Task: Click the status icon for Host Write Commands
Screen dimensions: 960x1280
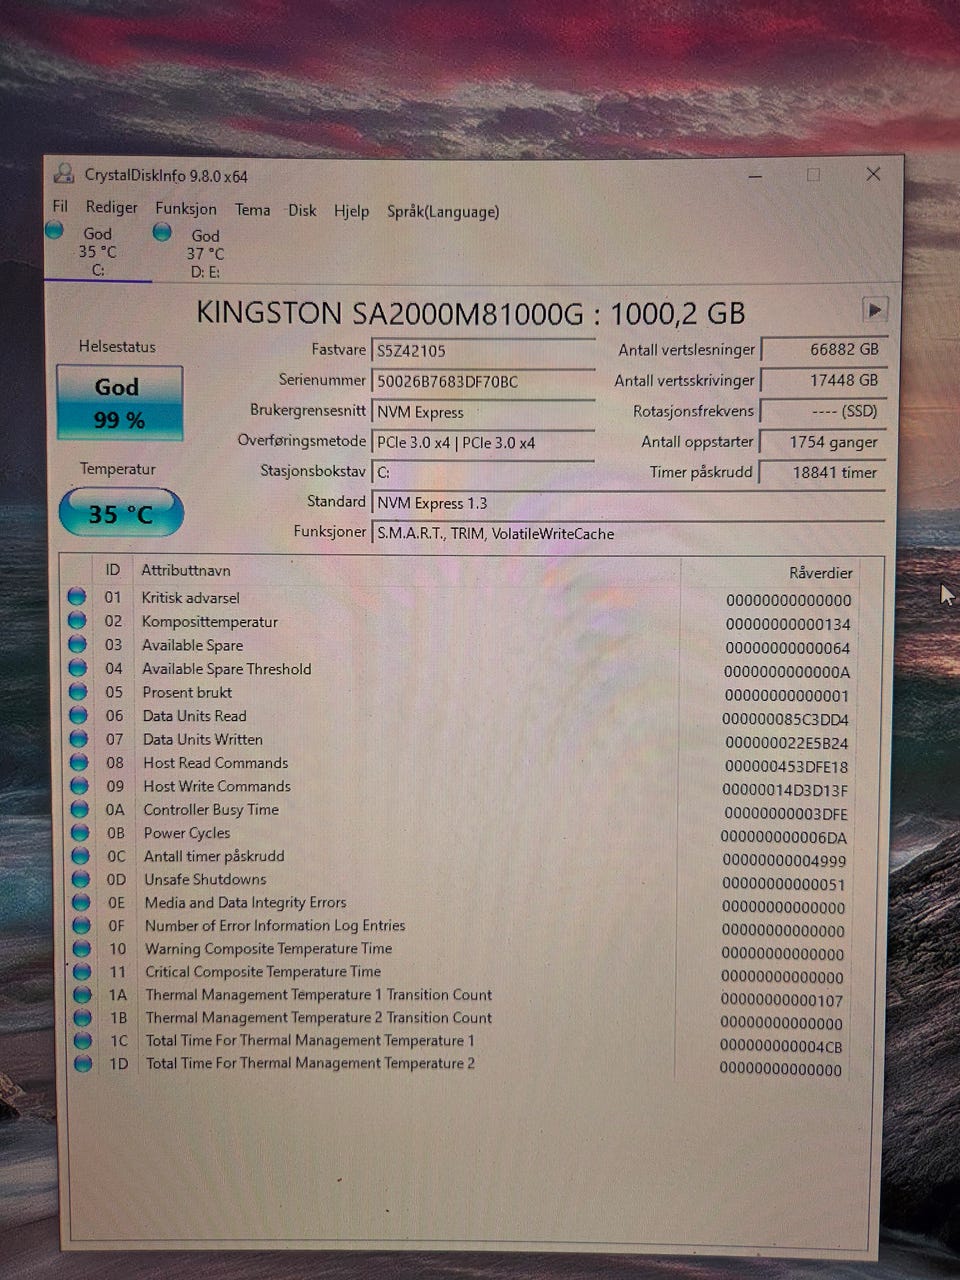Action: point(79,786)
